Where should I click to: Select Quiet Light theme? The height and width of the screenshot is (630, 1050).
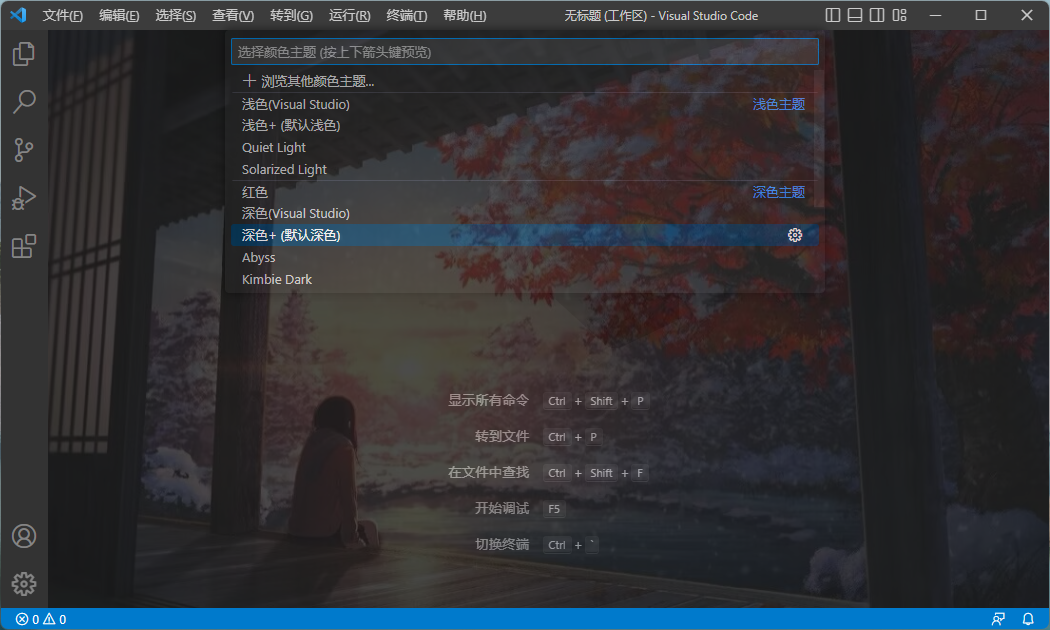point(524,147)
